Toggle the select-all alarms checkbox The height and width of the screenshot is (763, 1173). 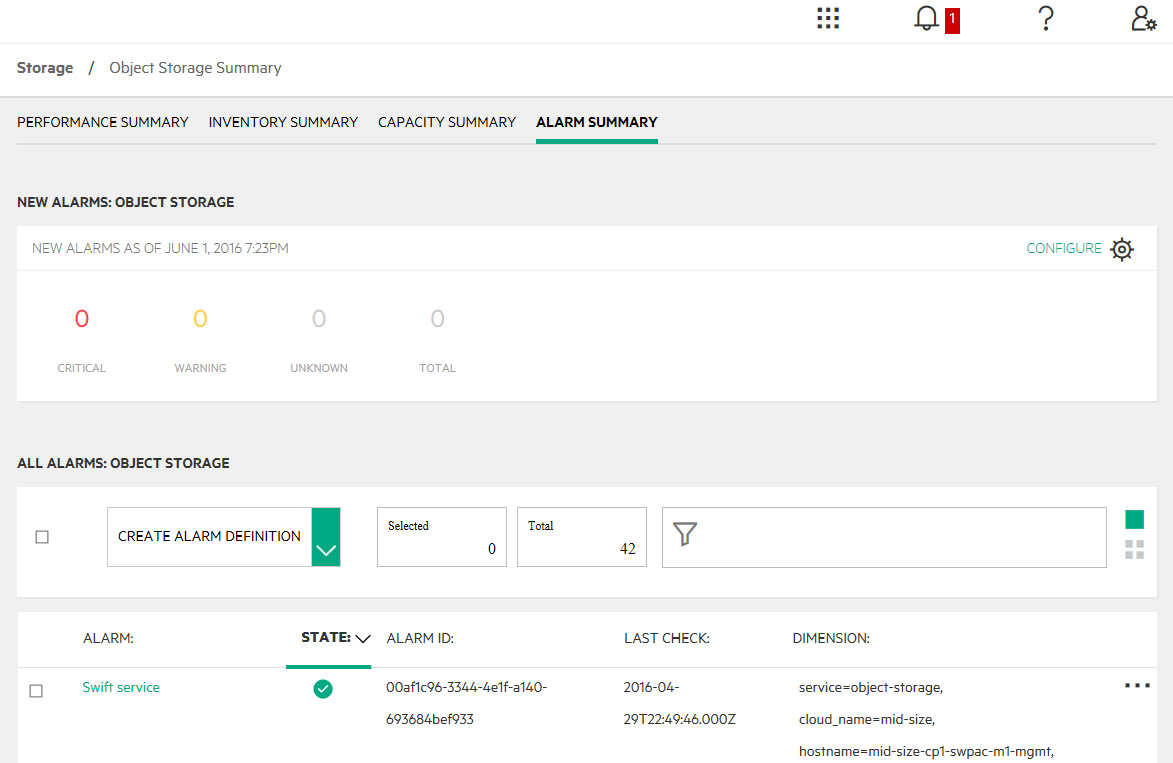[42, 537]
